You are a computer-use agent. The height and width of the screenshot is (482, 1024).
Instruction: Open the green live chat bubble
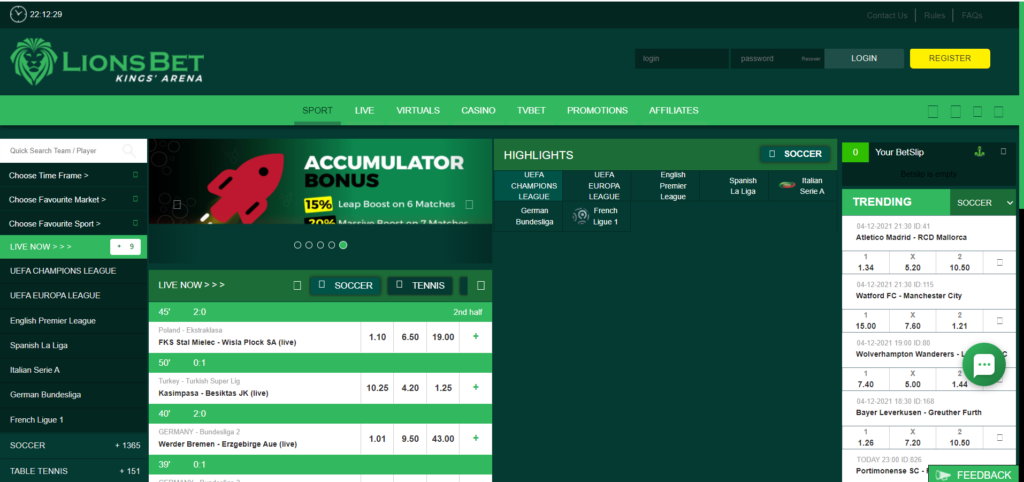click(x=984, y=365)
